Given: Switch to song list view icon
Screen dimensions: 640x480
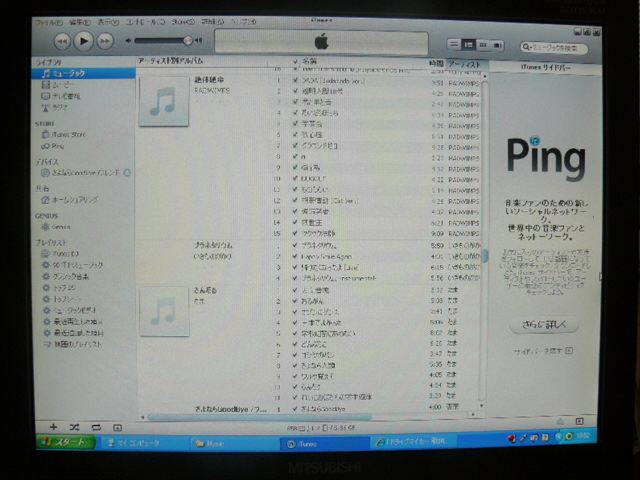Looking at the screenshot, I should tap(454, 44).
